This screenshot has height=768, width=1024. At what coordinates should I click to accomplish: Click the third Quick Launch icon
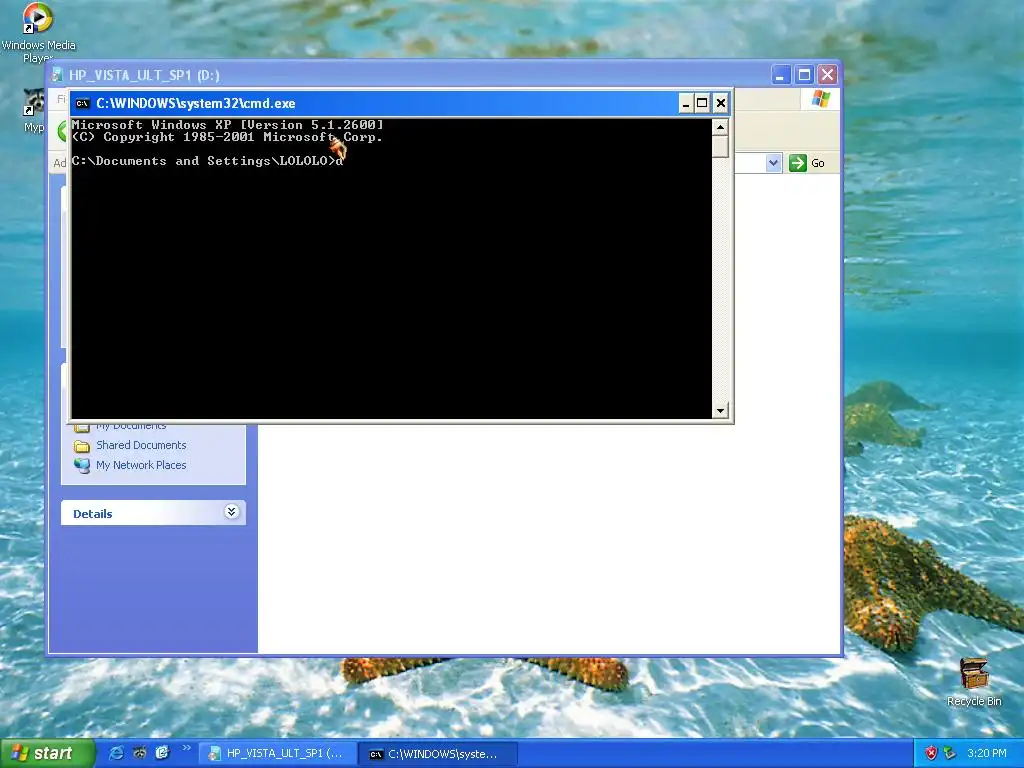tap(162, 753)
